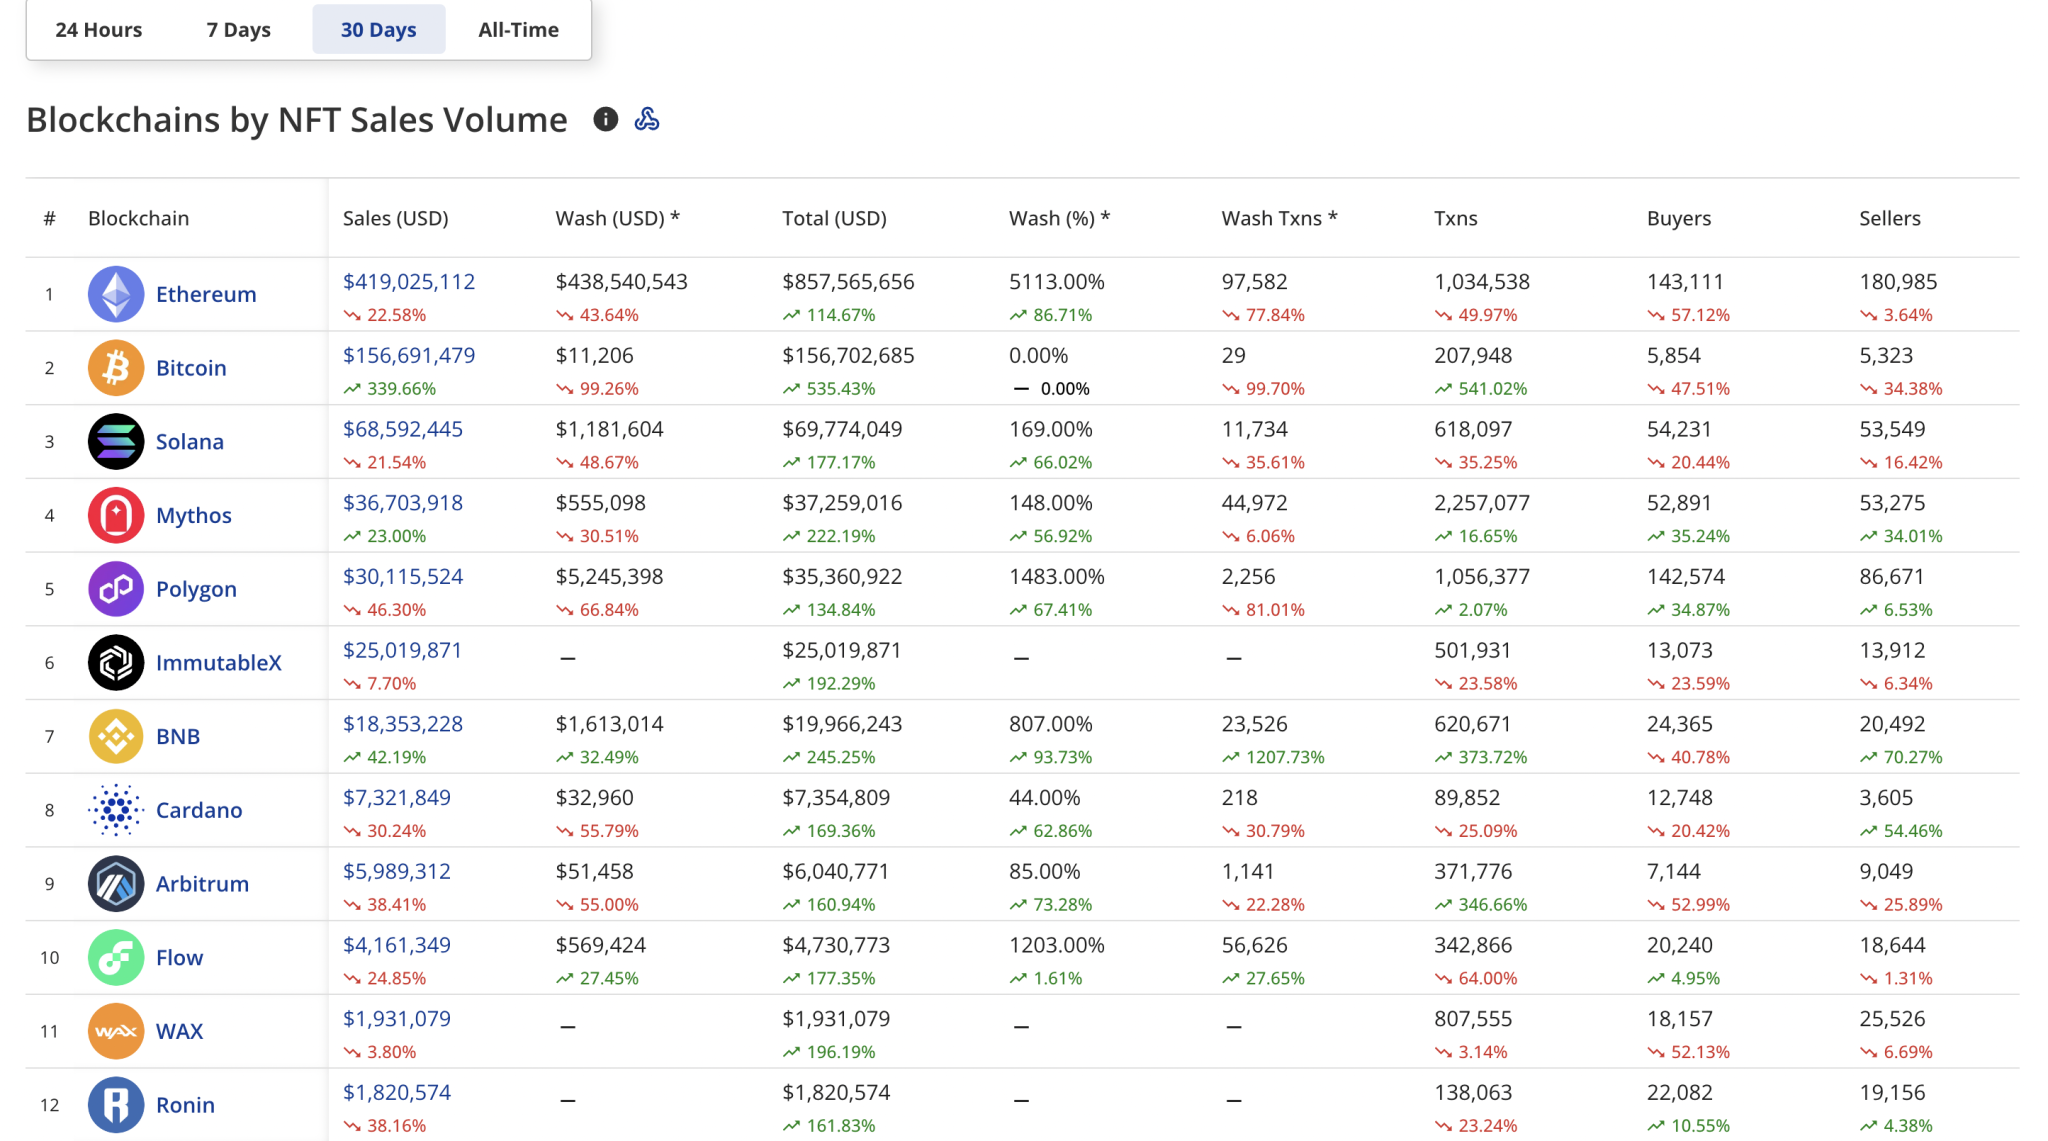
Task: Sort by the Total (USD) column header
Action: point(835,218)
